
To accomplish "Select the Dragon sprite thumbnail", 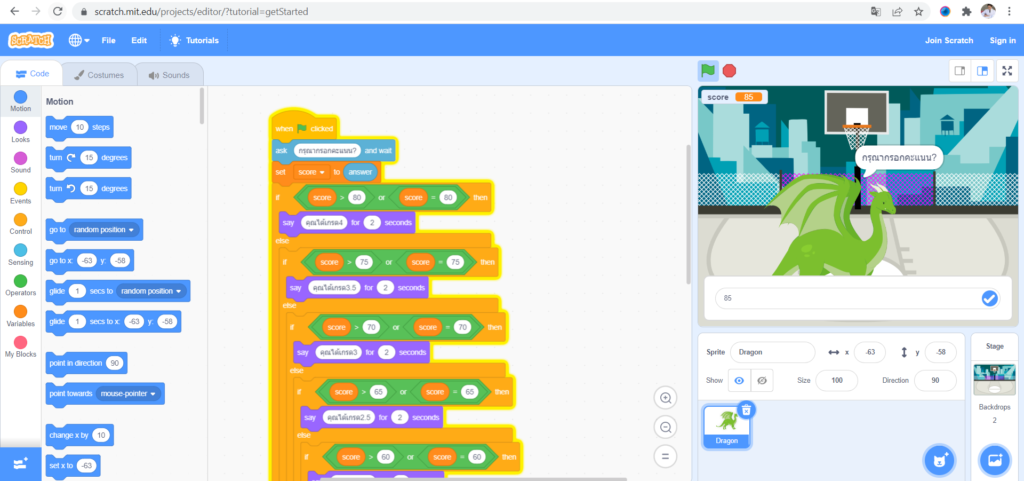I will pyautogui.click(x=726, y=427).
